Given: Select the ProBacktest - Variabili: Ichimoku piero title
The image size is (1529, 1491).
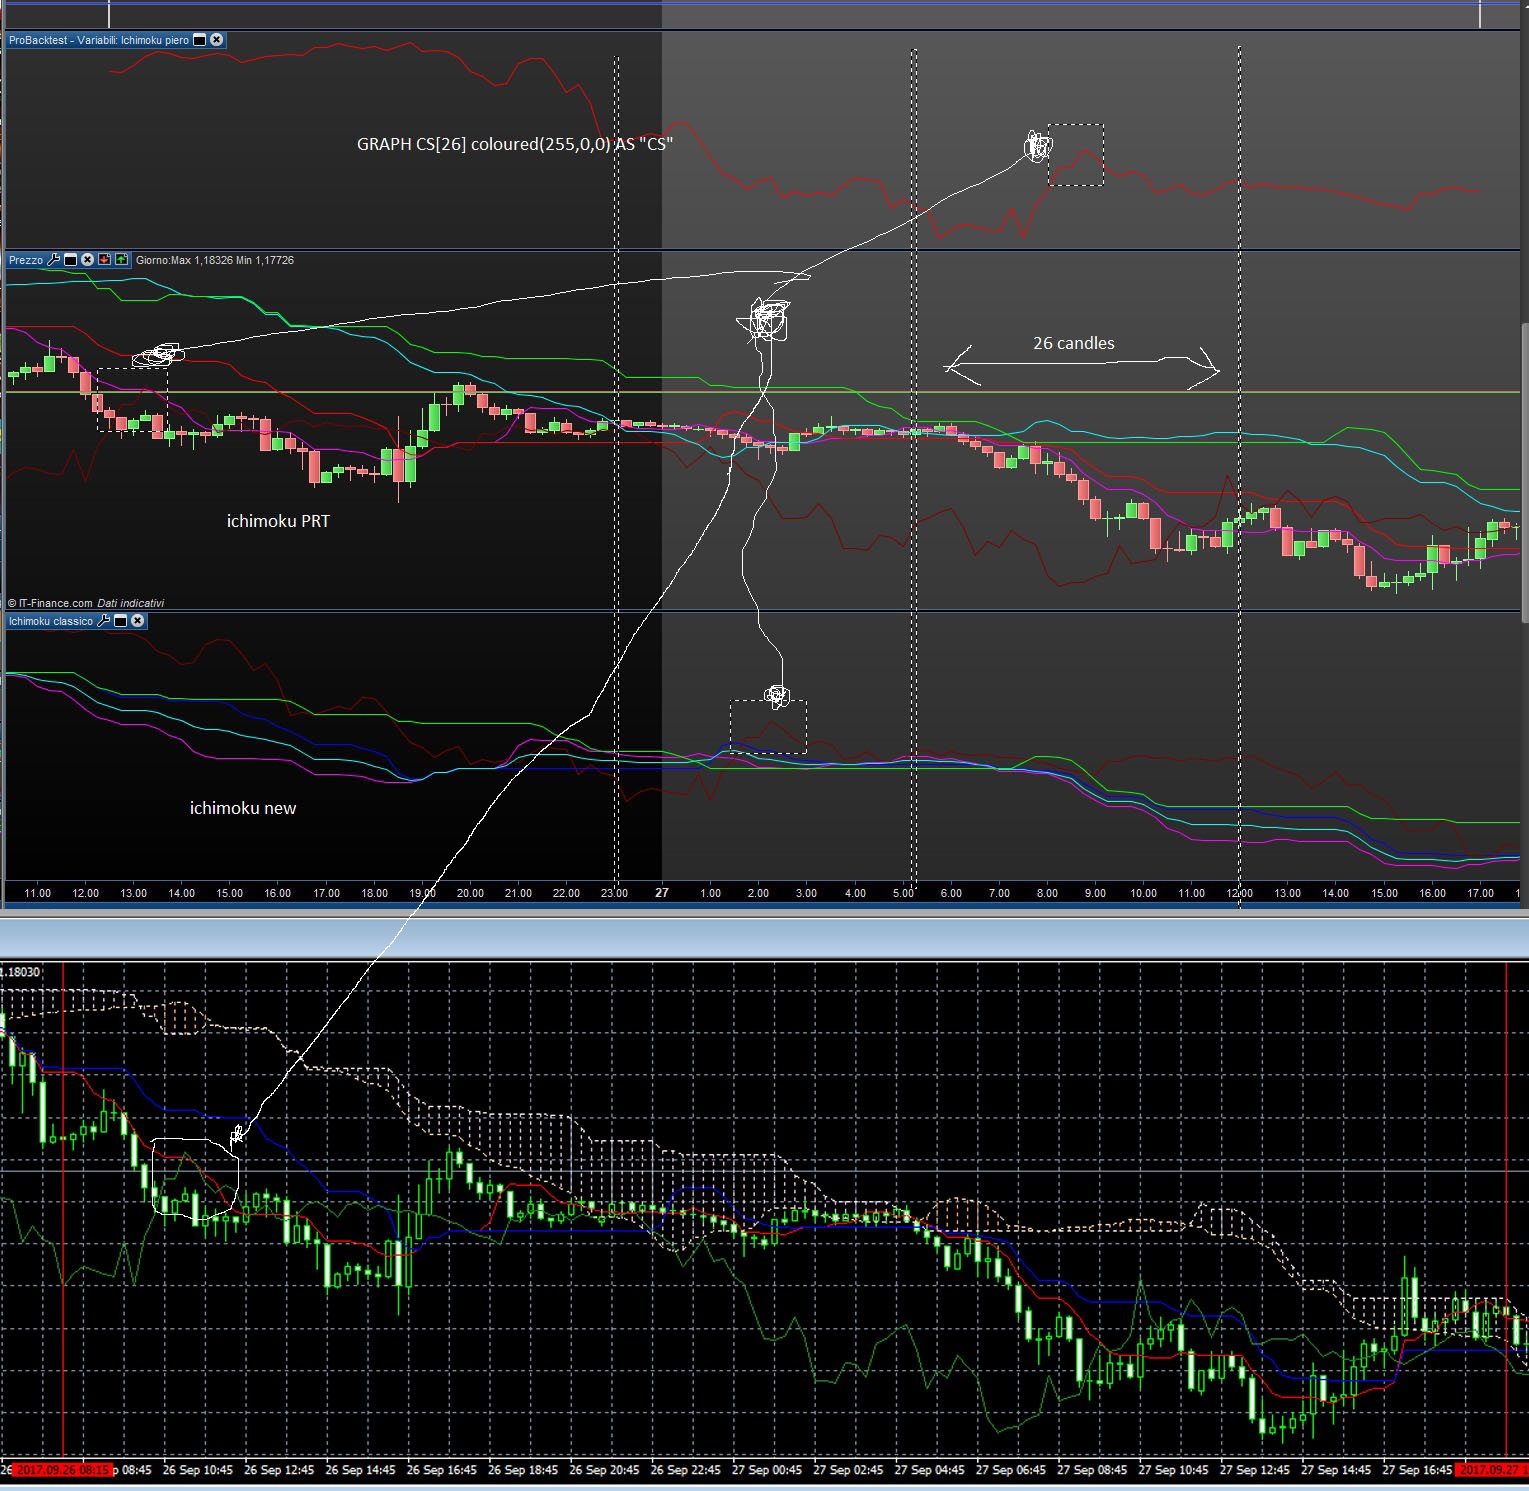Looking at the screenshot, I should point(98,40).
